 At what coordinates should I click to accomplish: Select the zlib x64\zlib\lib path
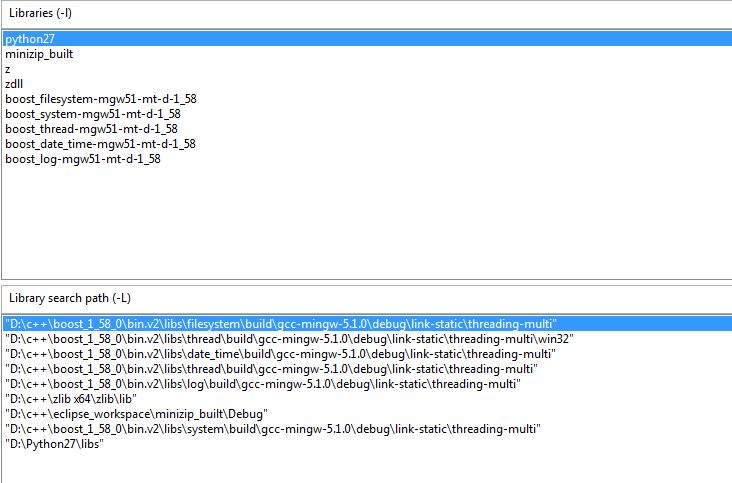pyautogui.click(x=71, y=399)
